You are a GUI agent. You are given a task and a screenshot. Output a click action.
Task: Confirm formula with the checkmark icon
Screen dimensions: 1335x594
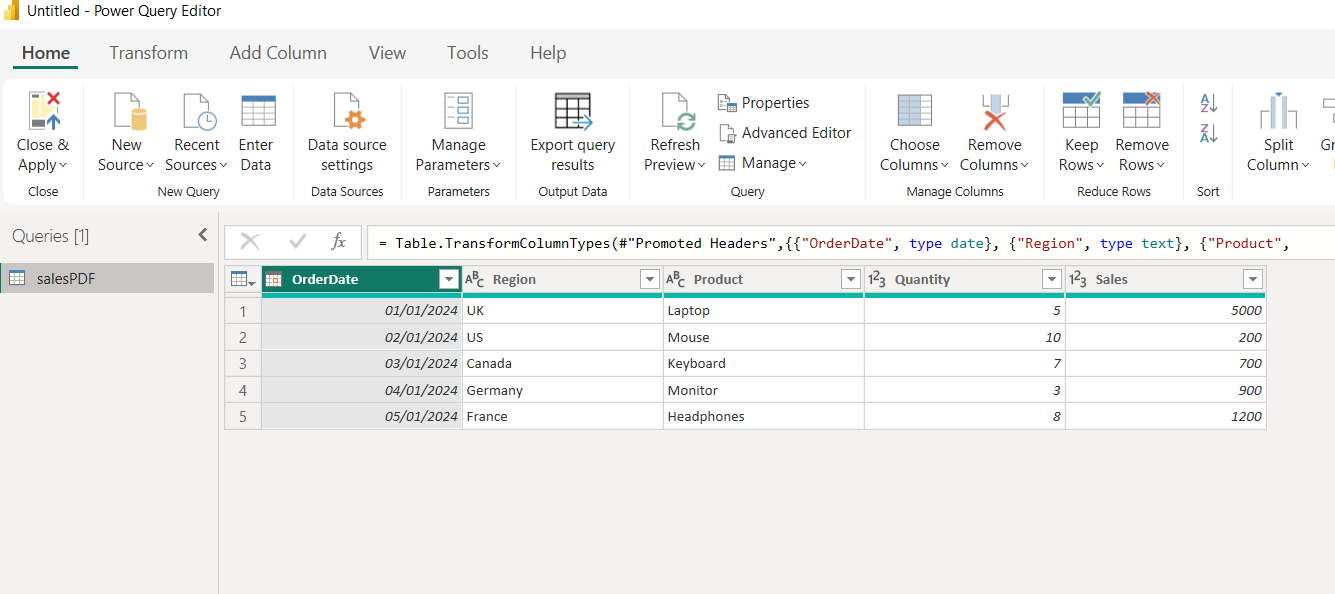click(297, 242)
